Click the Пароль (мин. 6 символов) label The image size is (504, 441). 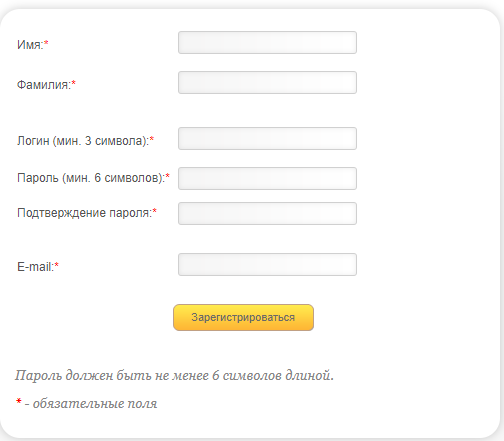pyautogui.click(x=91, y=178)
